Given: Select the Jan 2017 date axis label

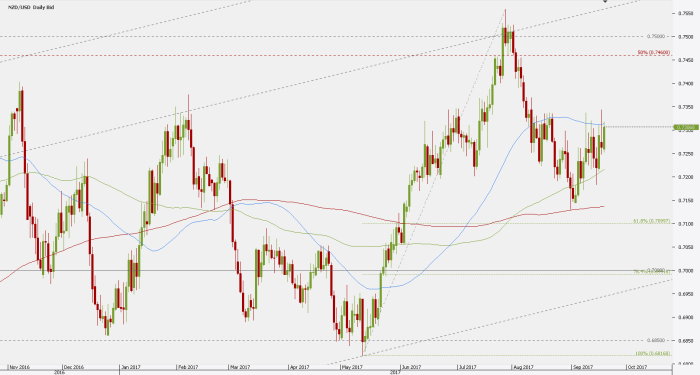Looking at the screenshot, I should 132,367.
